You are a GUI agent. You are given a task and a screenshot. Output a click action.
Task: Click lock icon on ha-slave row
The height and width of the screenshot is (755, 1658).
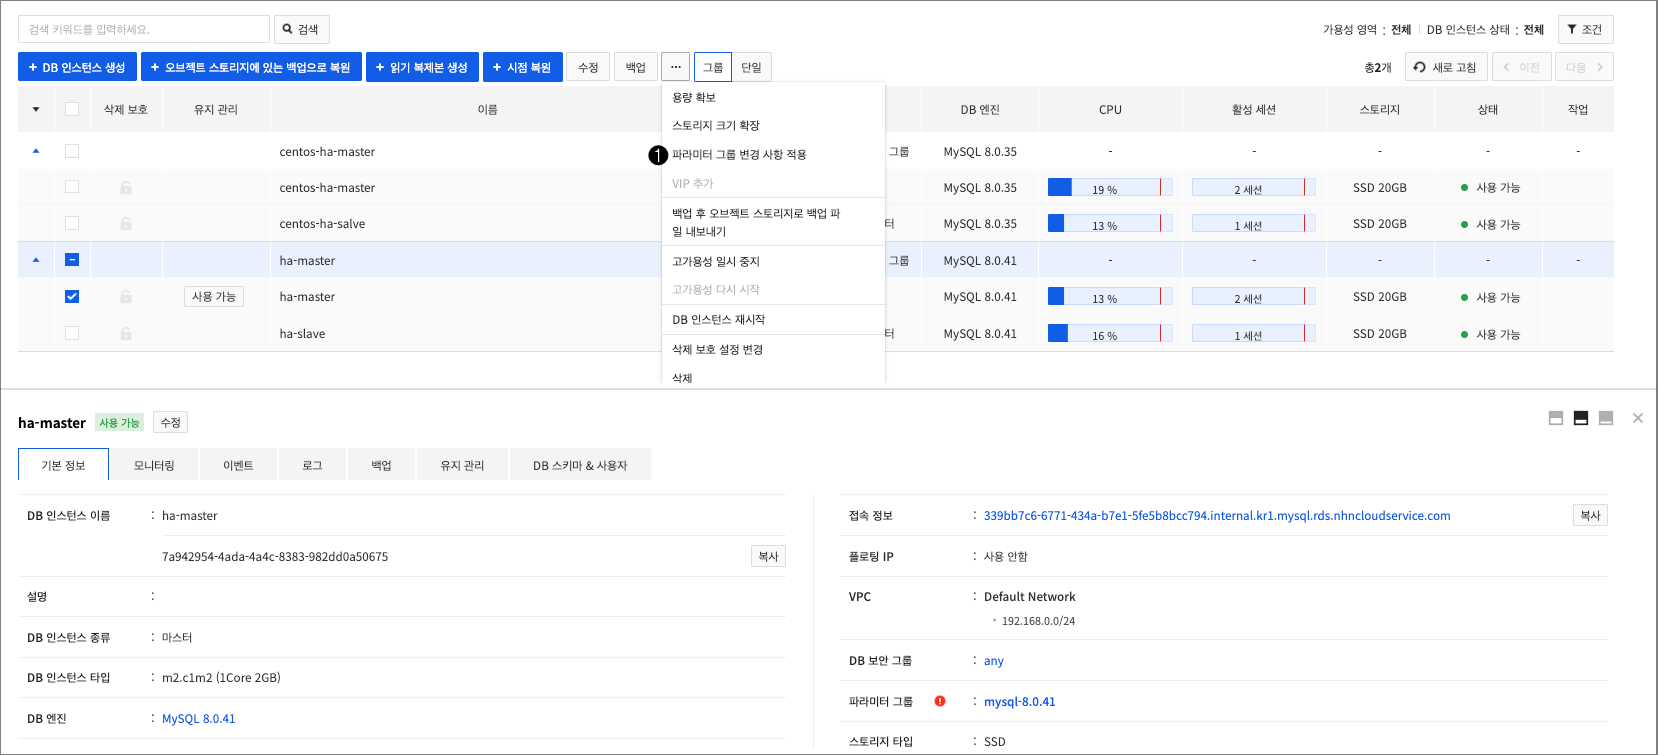(126, 333)
